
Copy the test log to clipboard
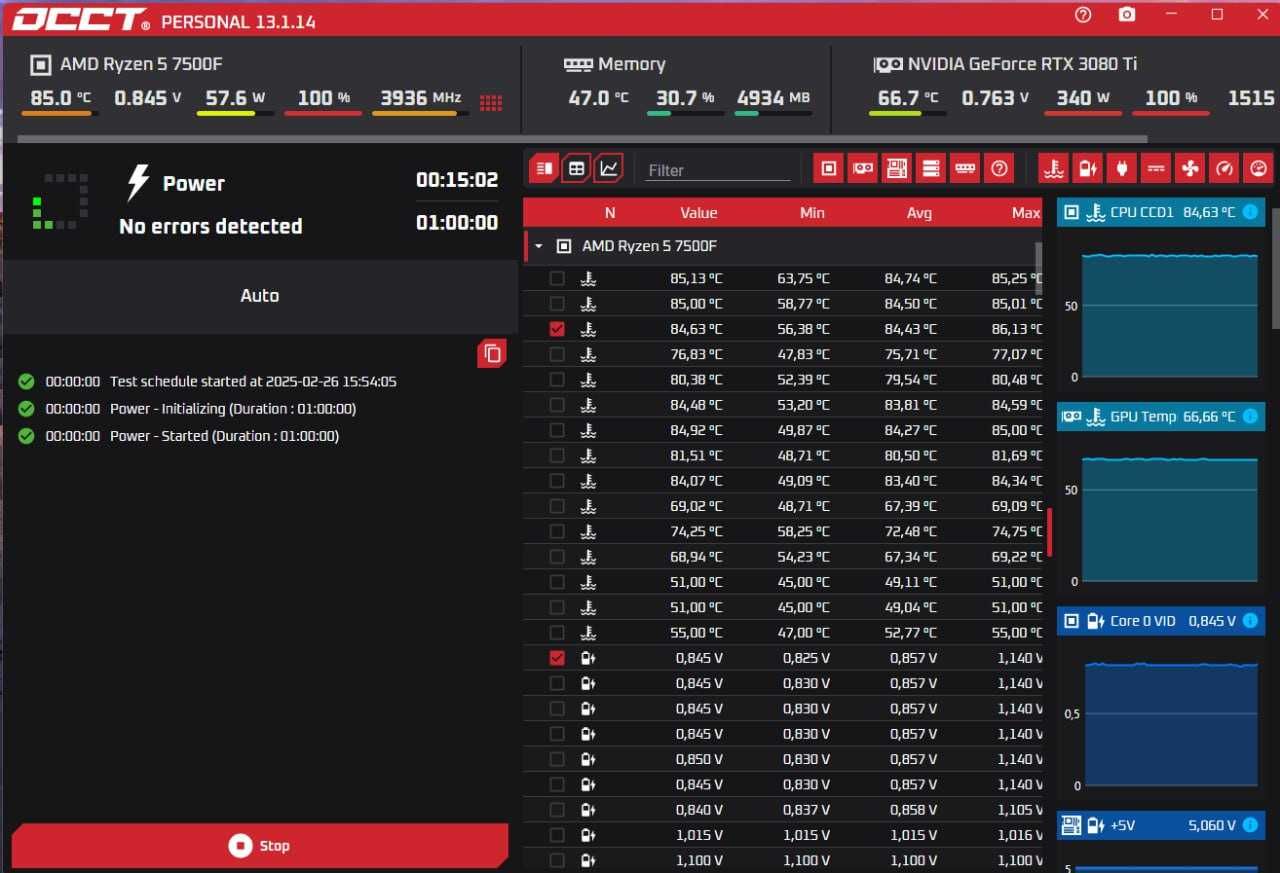pyautogui.click(x=491, y=353)
